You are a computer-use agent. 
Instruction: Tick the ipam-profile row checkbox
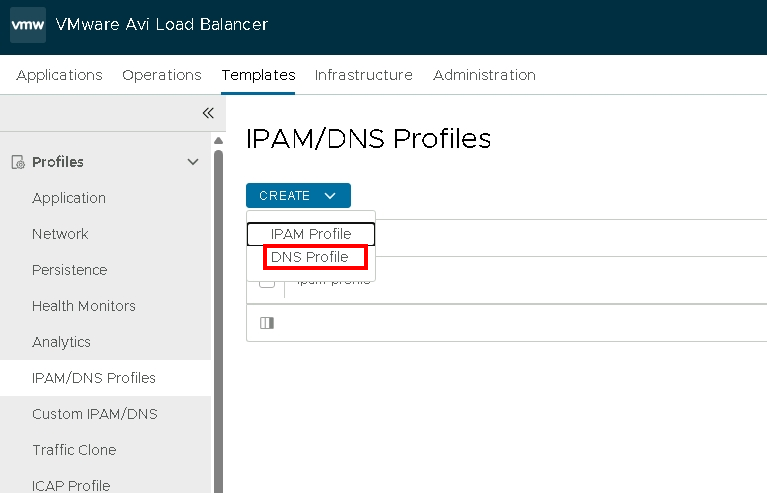267,282
